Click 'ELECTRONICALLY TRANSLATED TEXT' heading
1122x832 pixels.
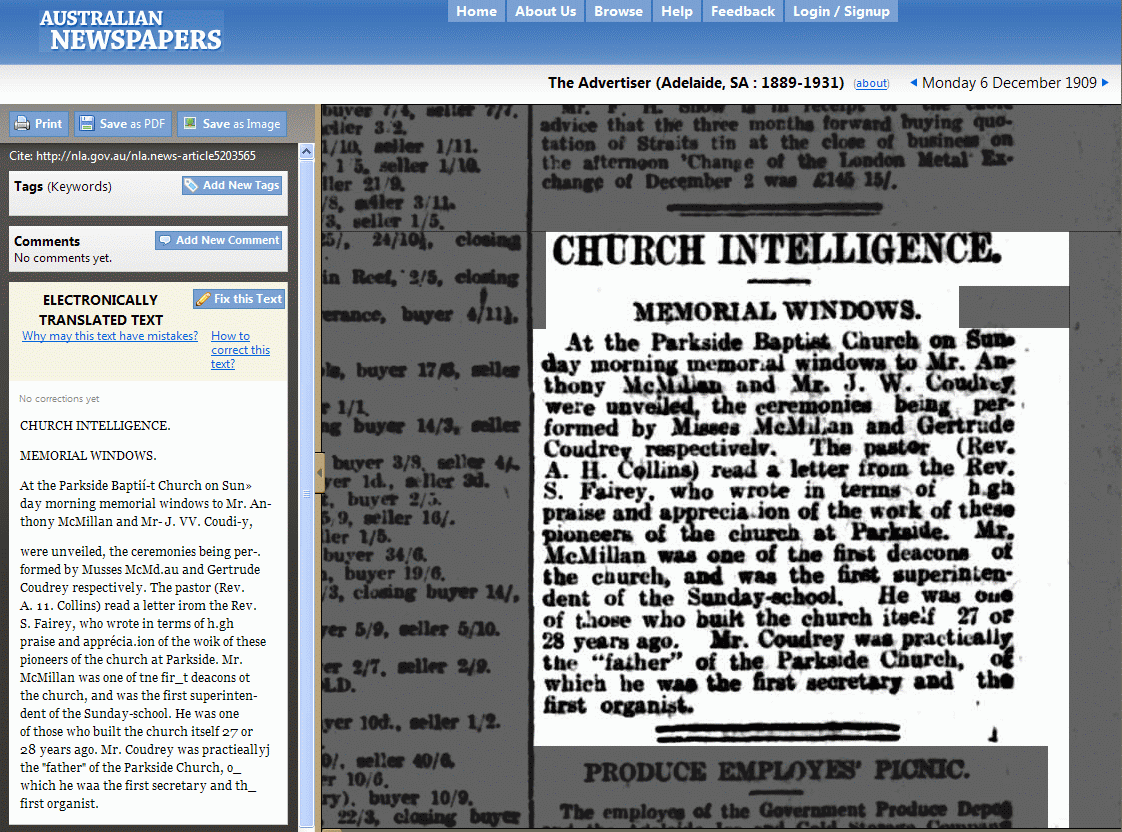tap(101, 310)
